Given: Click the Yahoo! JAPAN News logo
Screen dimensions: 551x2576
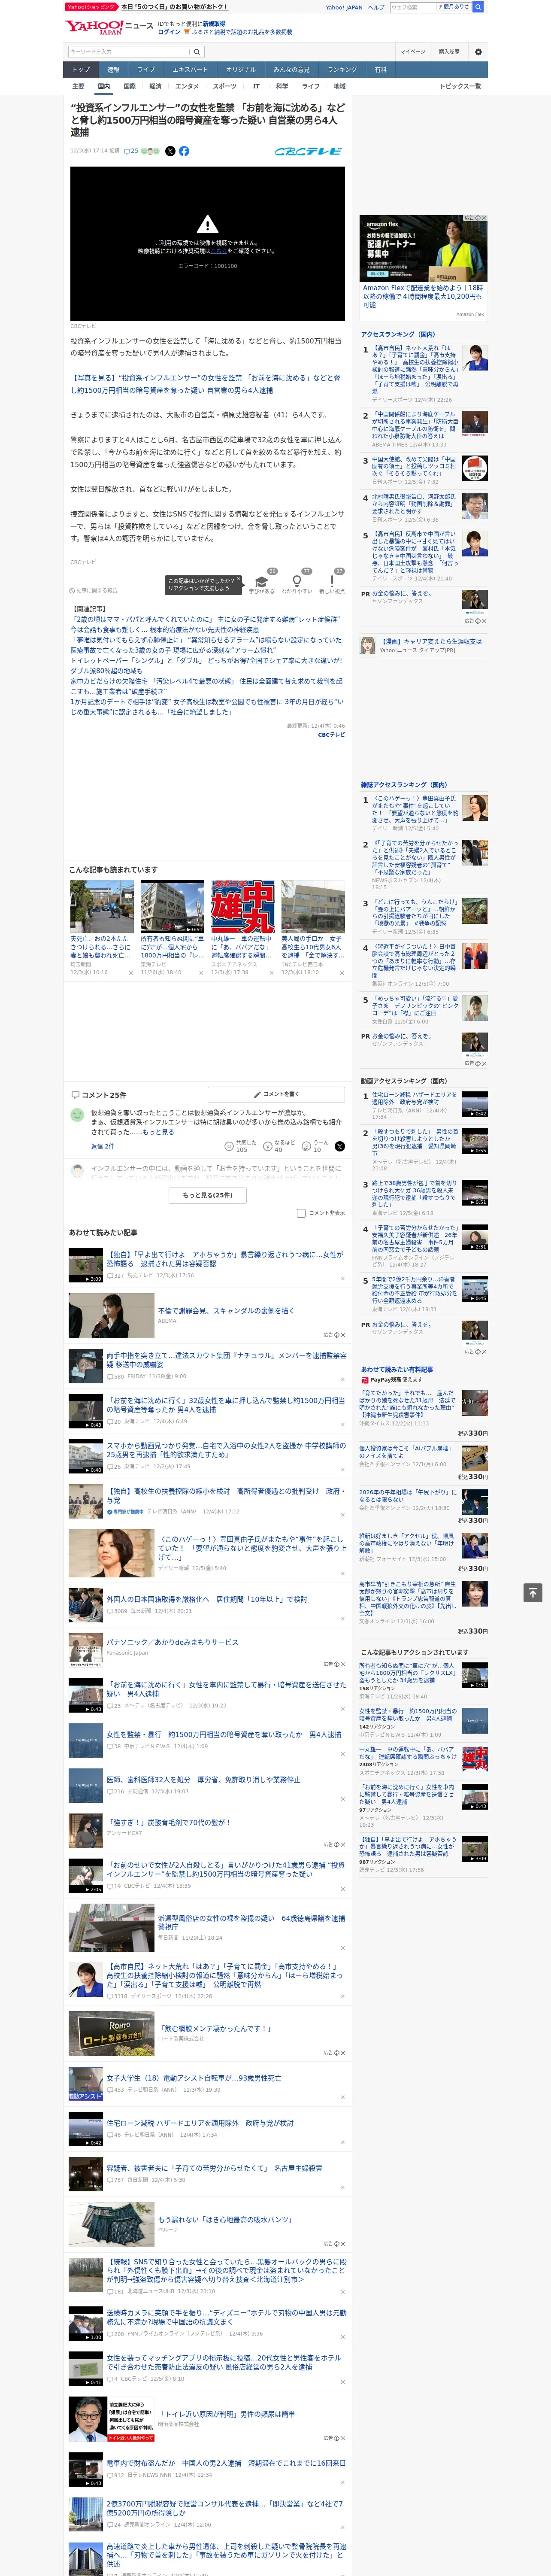Looking at the screenshot, I should (109, 27).
